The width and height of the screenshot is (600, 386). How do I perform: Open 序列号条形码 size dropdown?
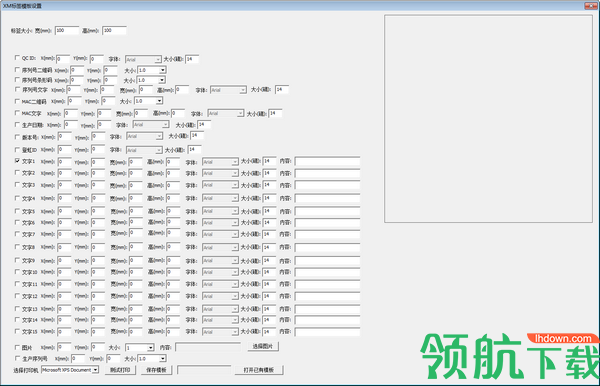[x=162, y=80]
